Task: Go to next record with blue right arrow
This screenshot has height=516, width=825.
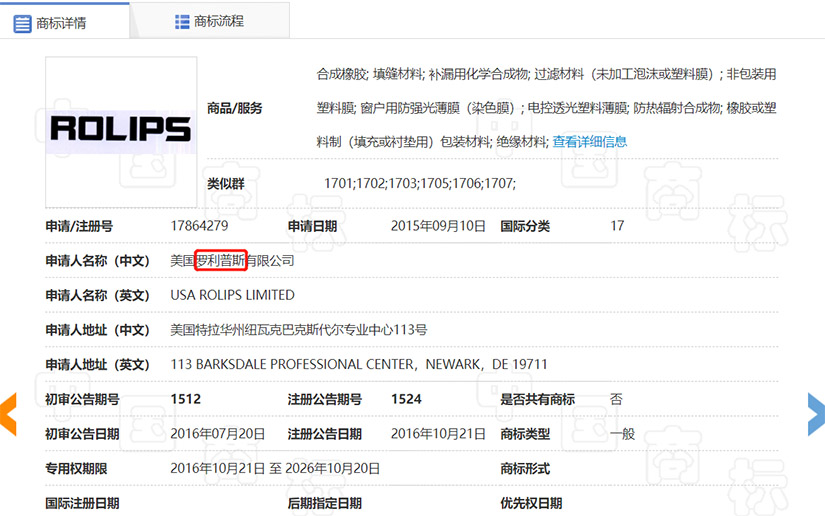Action: coord(816,413)
